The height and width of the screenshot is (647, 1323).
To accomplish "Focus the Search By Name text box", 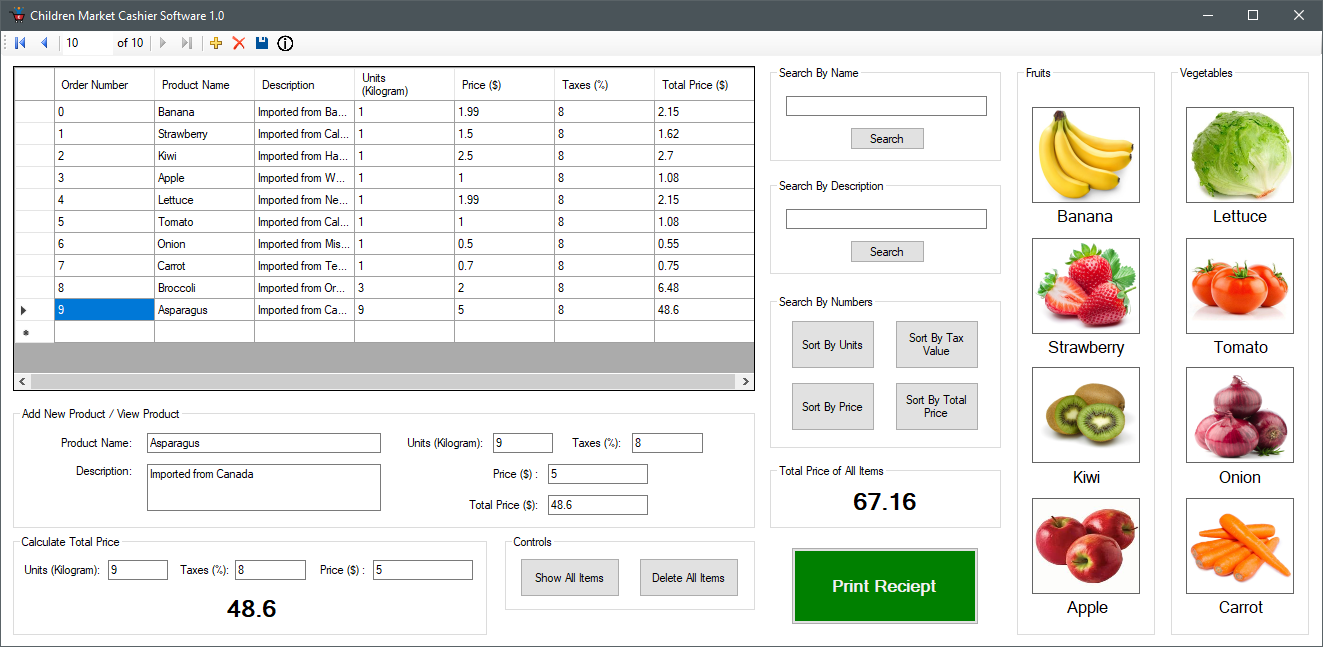I will pos(886,106).
